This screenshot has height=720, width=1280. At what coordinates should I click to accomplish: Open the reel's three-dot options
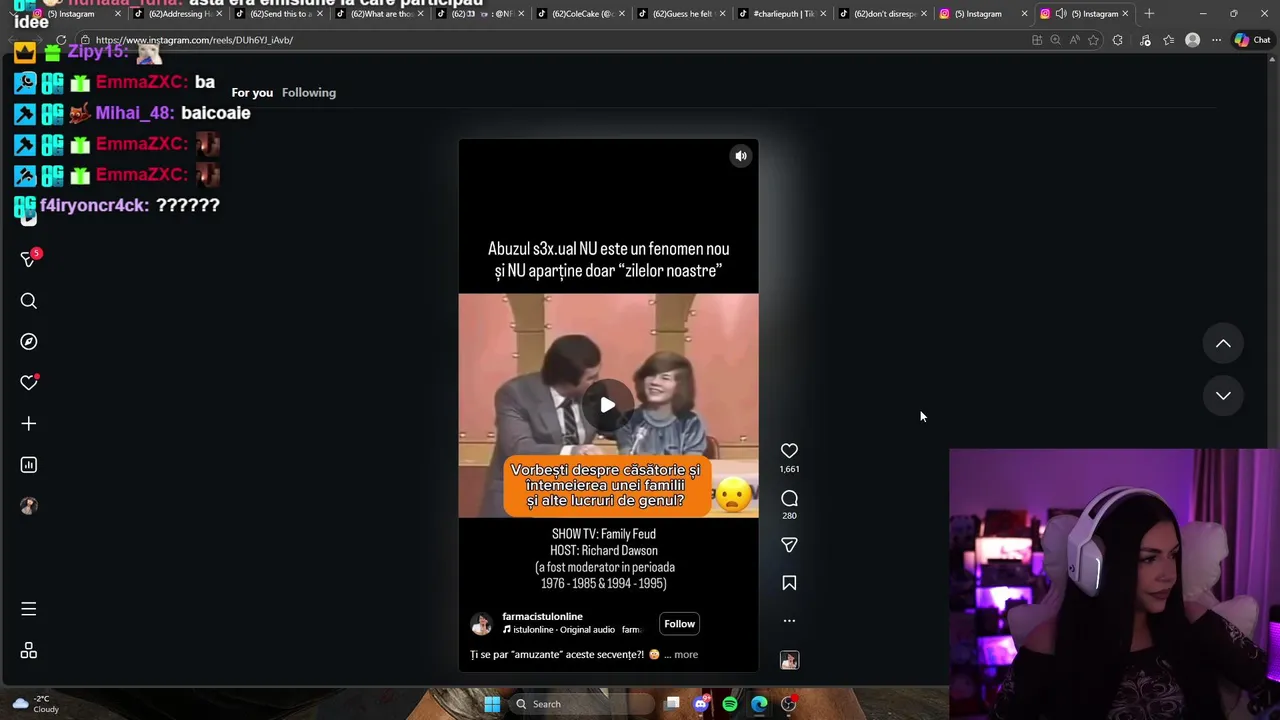[x=789, y=621]
